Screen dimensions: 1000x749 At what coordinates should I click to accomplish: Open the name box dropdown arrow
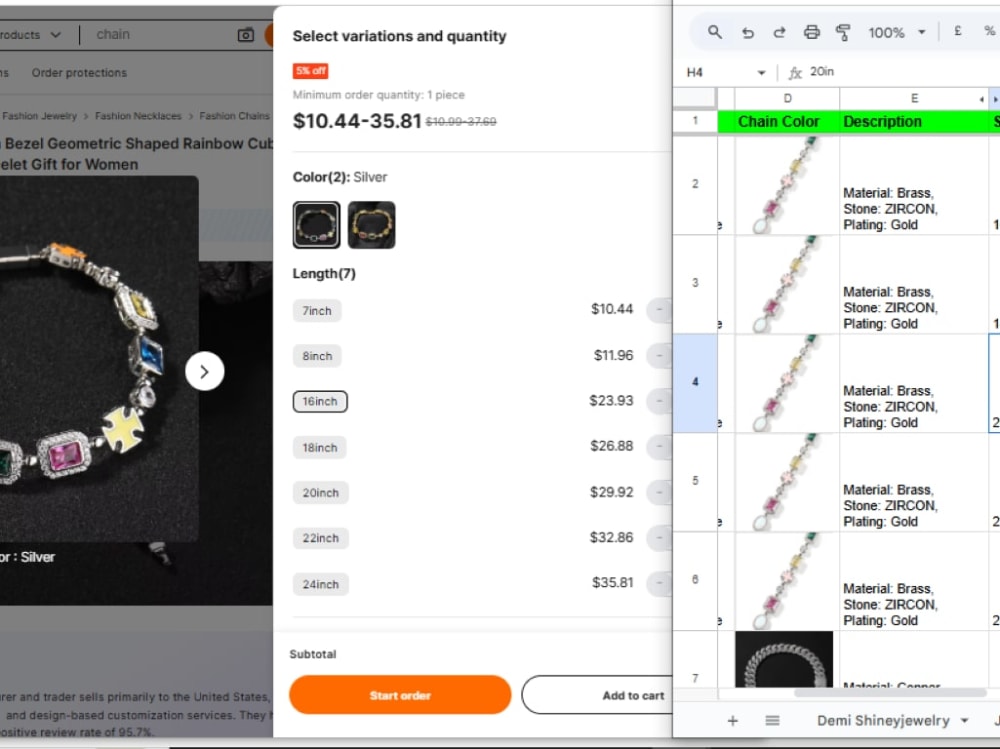[761, 73]
